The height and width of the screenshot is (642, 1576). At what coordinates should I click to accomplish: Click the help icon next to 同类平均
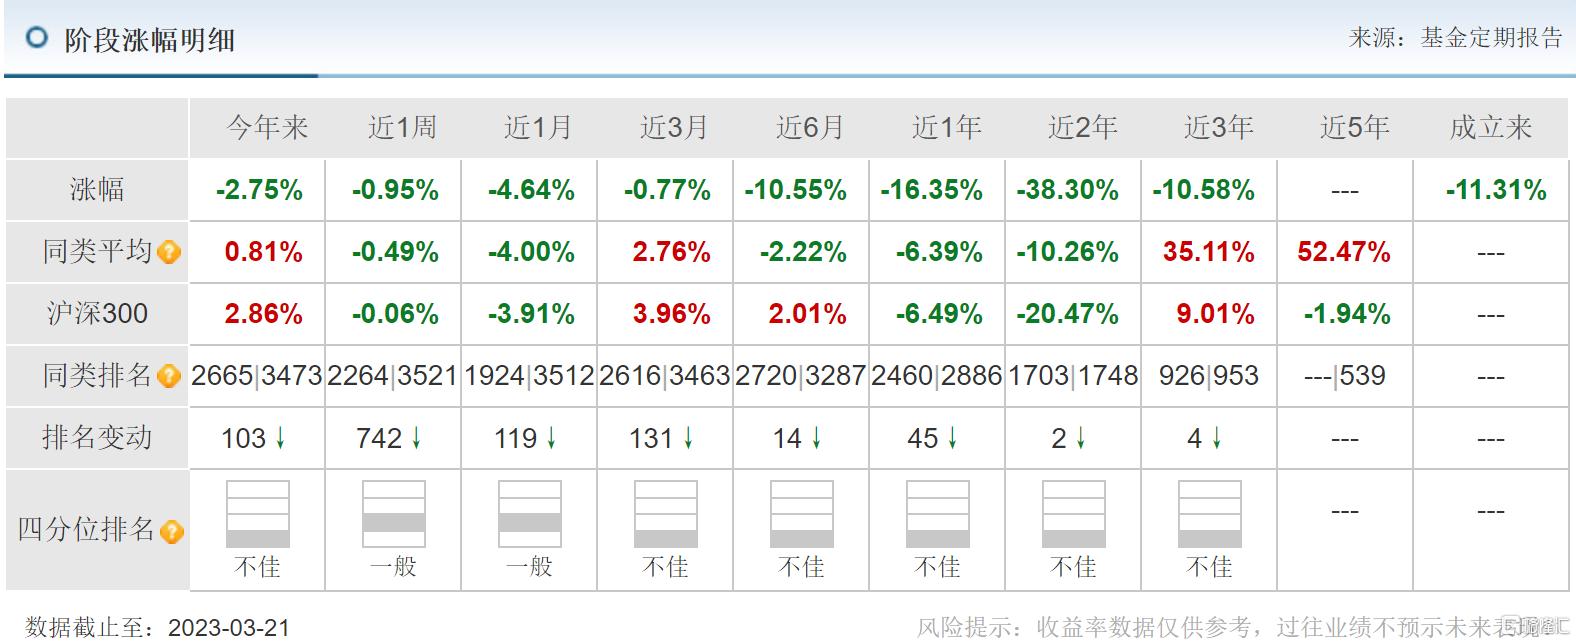(x=169, y=252)
